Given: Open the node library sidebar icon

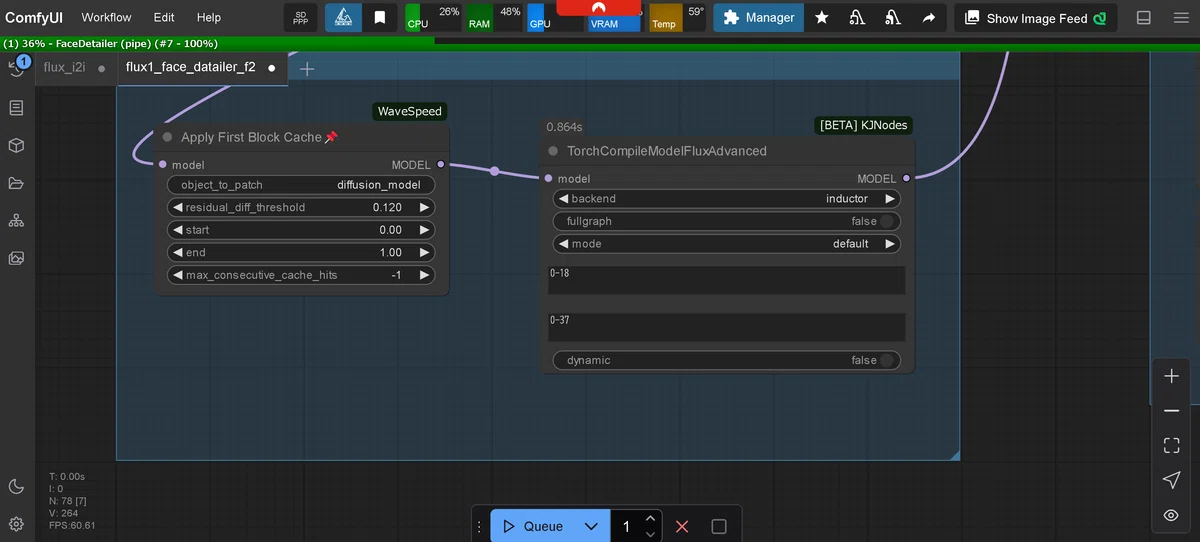Looking at the screenshot, I should pyautogui.click(x=16, y=107).
